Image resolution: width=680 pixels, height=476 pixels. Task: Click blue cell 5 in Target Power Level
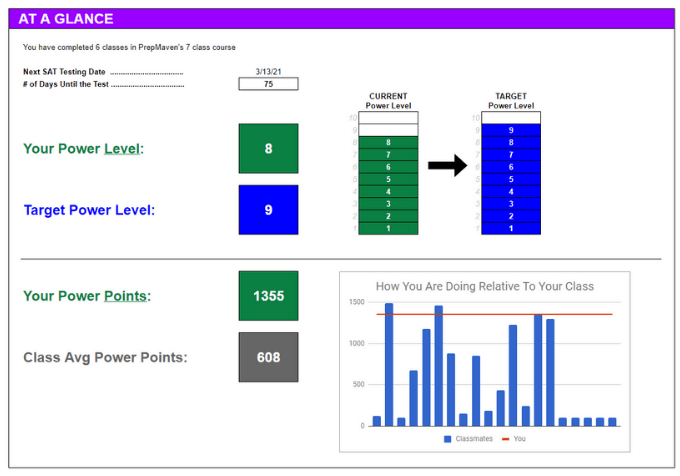point(511,180)
